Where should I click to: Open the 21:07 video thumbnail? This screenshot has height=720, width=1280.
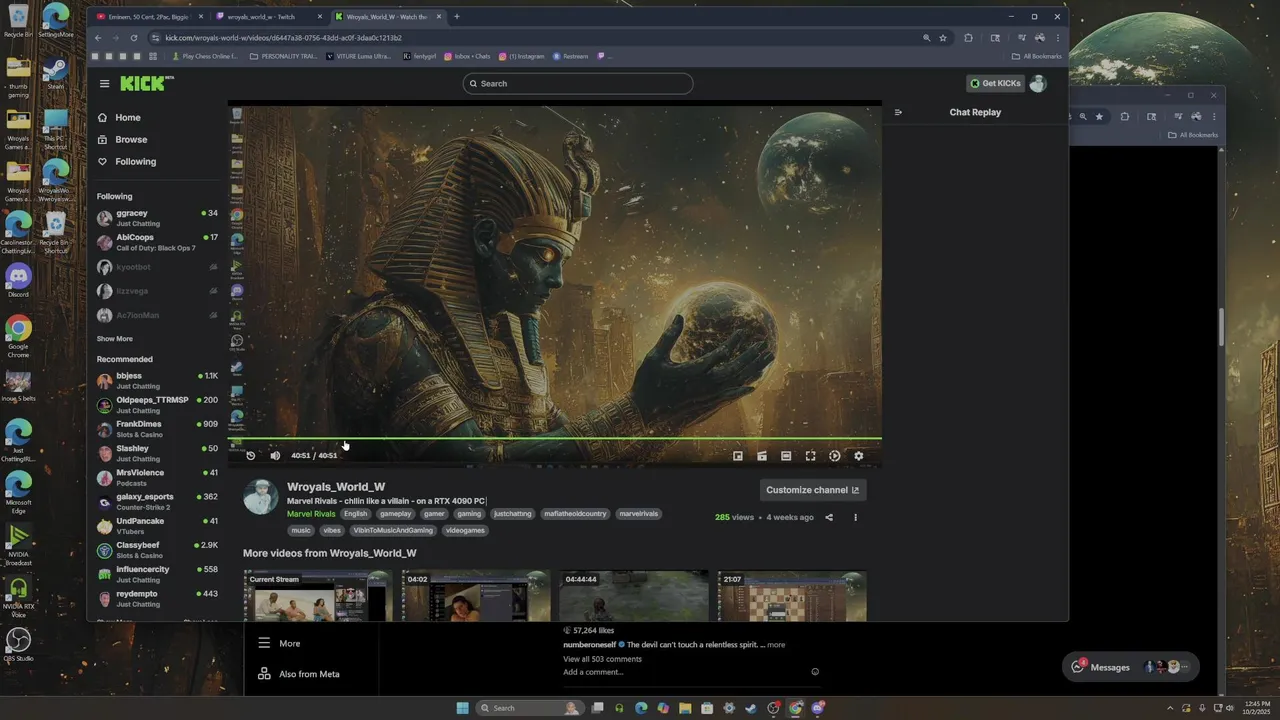point(792,596)
